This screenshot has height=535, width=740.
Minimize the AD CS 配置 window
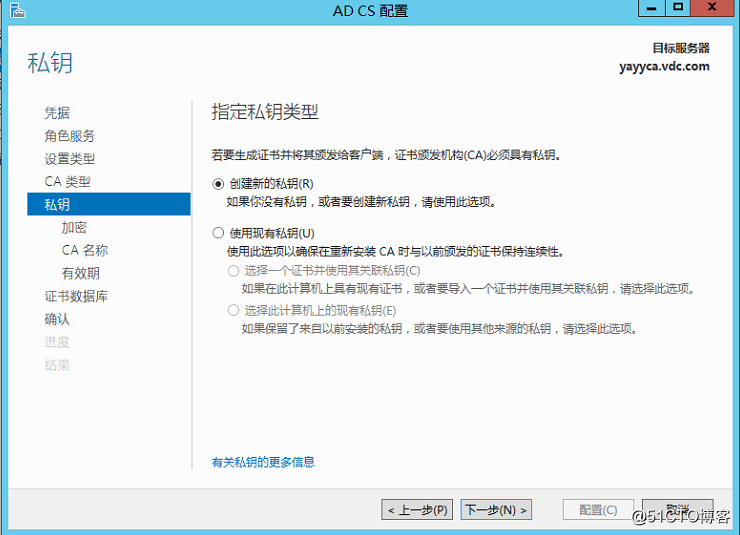pyautogui.click(x=652, y=8)
